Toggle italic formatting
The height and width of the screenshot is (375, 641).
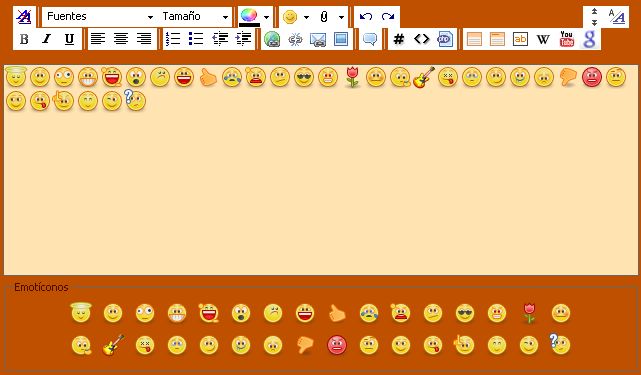(47, 39)
